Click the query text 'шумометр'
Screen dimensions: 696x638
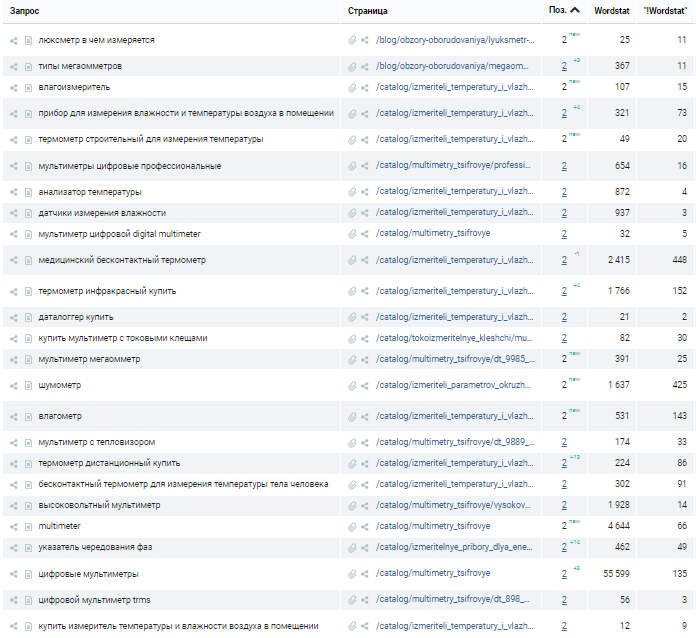(59, 385)
